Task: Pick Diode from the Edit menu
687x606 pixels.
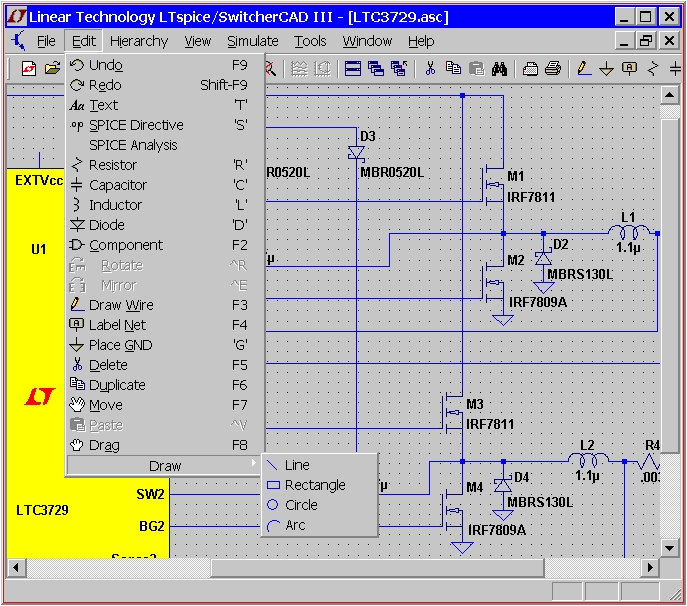Action: coord(165,225)
